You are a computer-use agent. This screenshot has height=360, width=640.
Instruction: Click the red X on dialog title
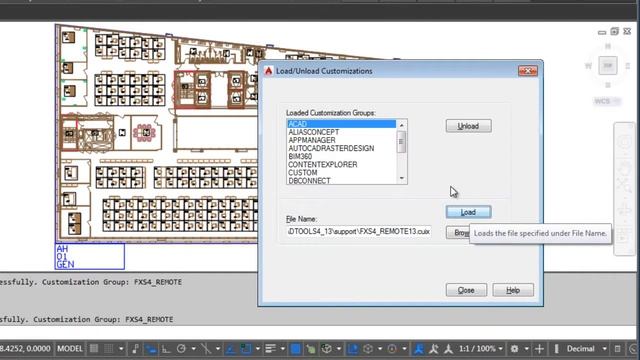coord(528,71)
